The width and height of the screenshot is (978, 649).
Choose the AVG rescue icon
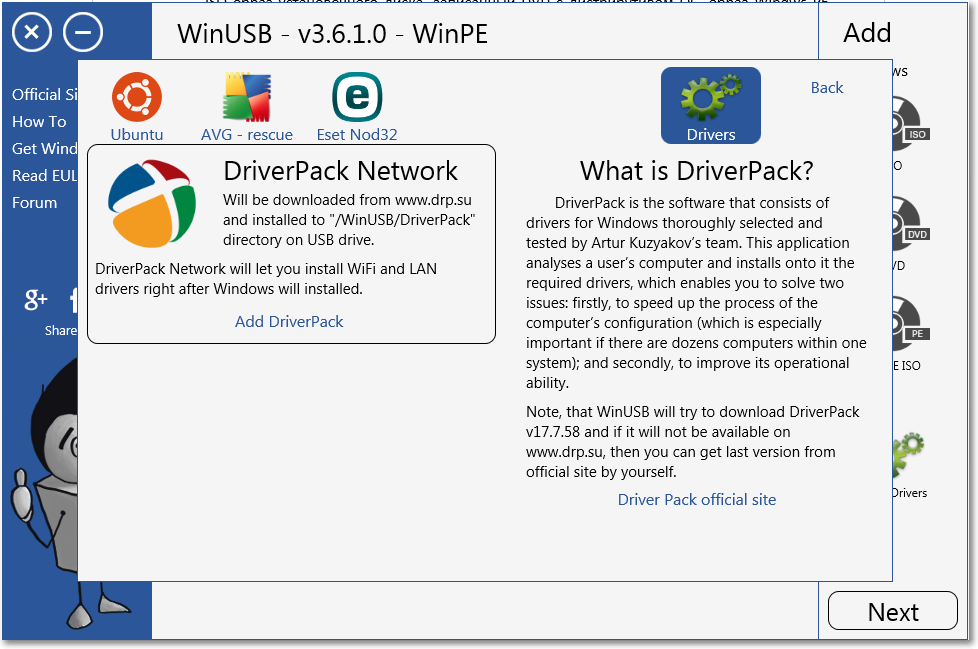pos(247,97)
